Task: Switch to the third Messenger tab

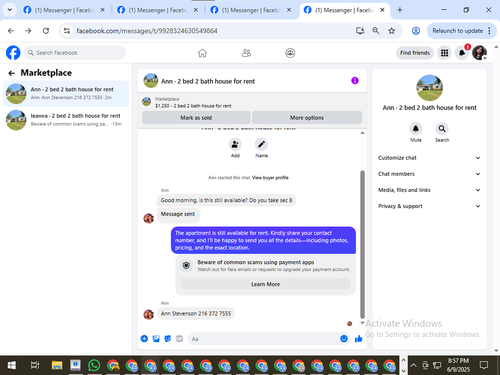Action: (x=251, y=10)
